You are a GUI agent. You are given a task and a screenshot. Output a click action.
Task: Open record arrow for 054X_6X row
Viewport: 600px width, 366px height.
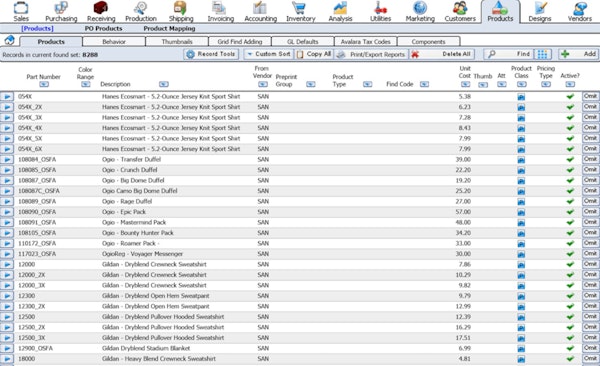pos(7,149)
